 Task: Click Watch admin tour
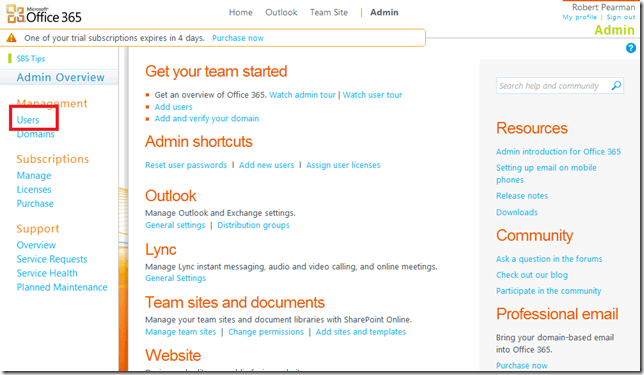[302, 95]
